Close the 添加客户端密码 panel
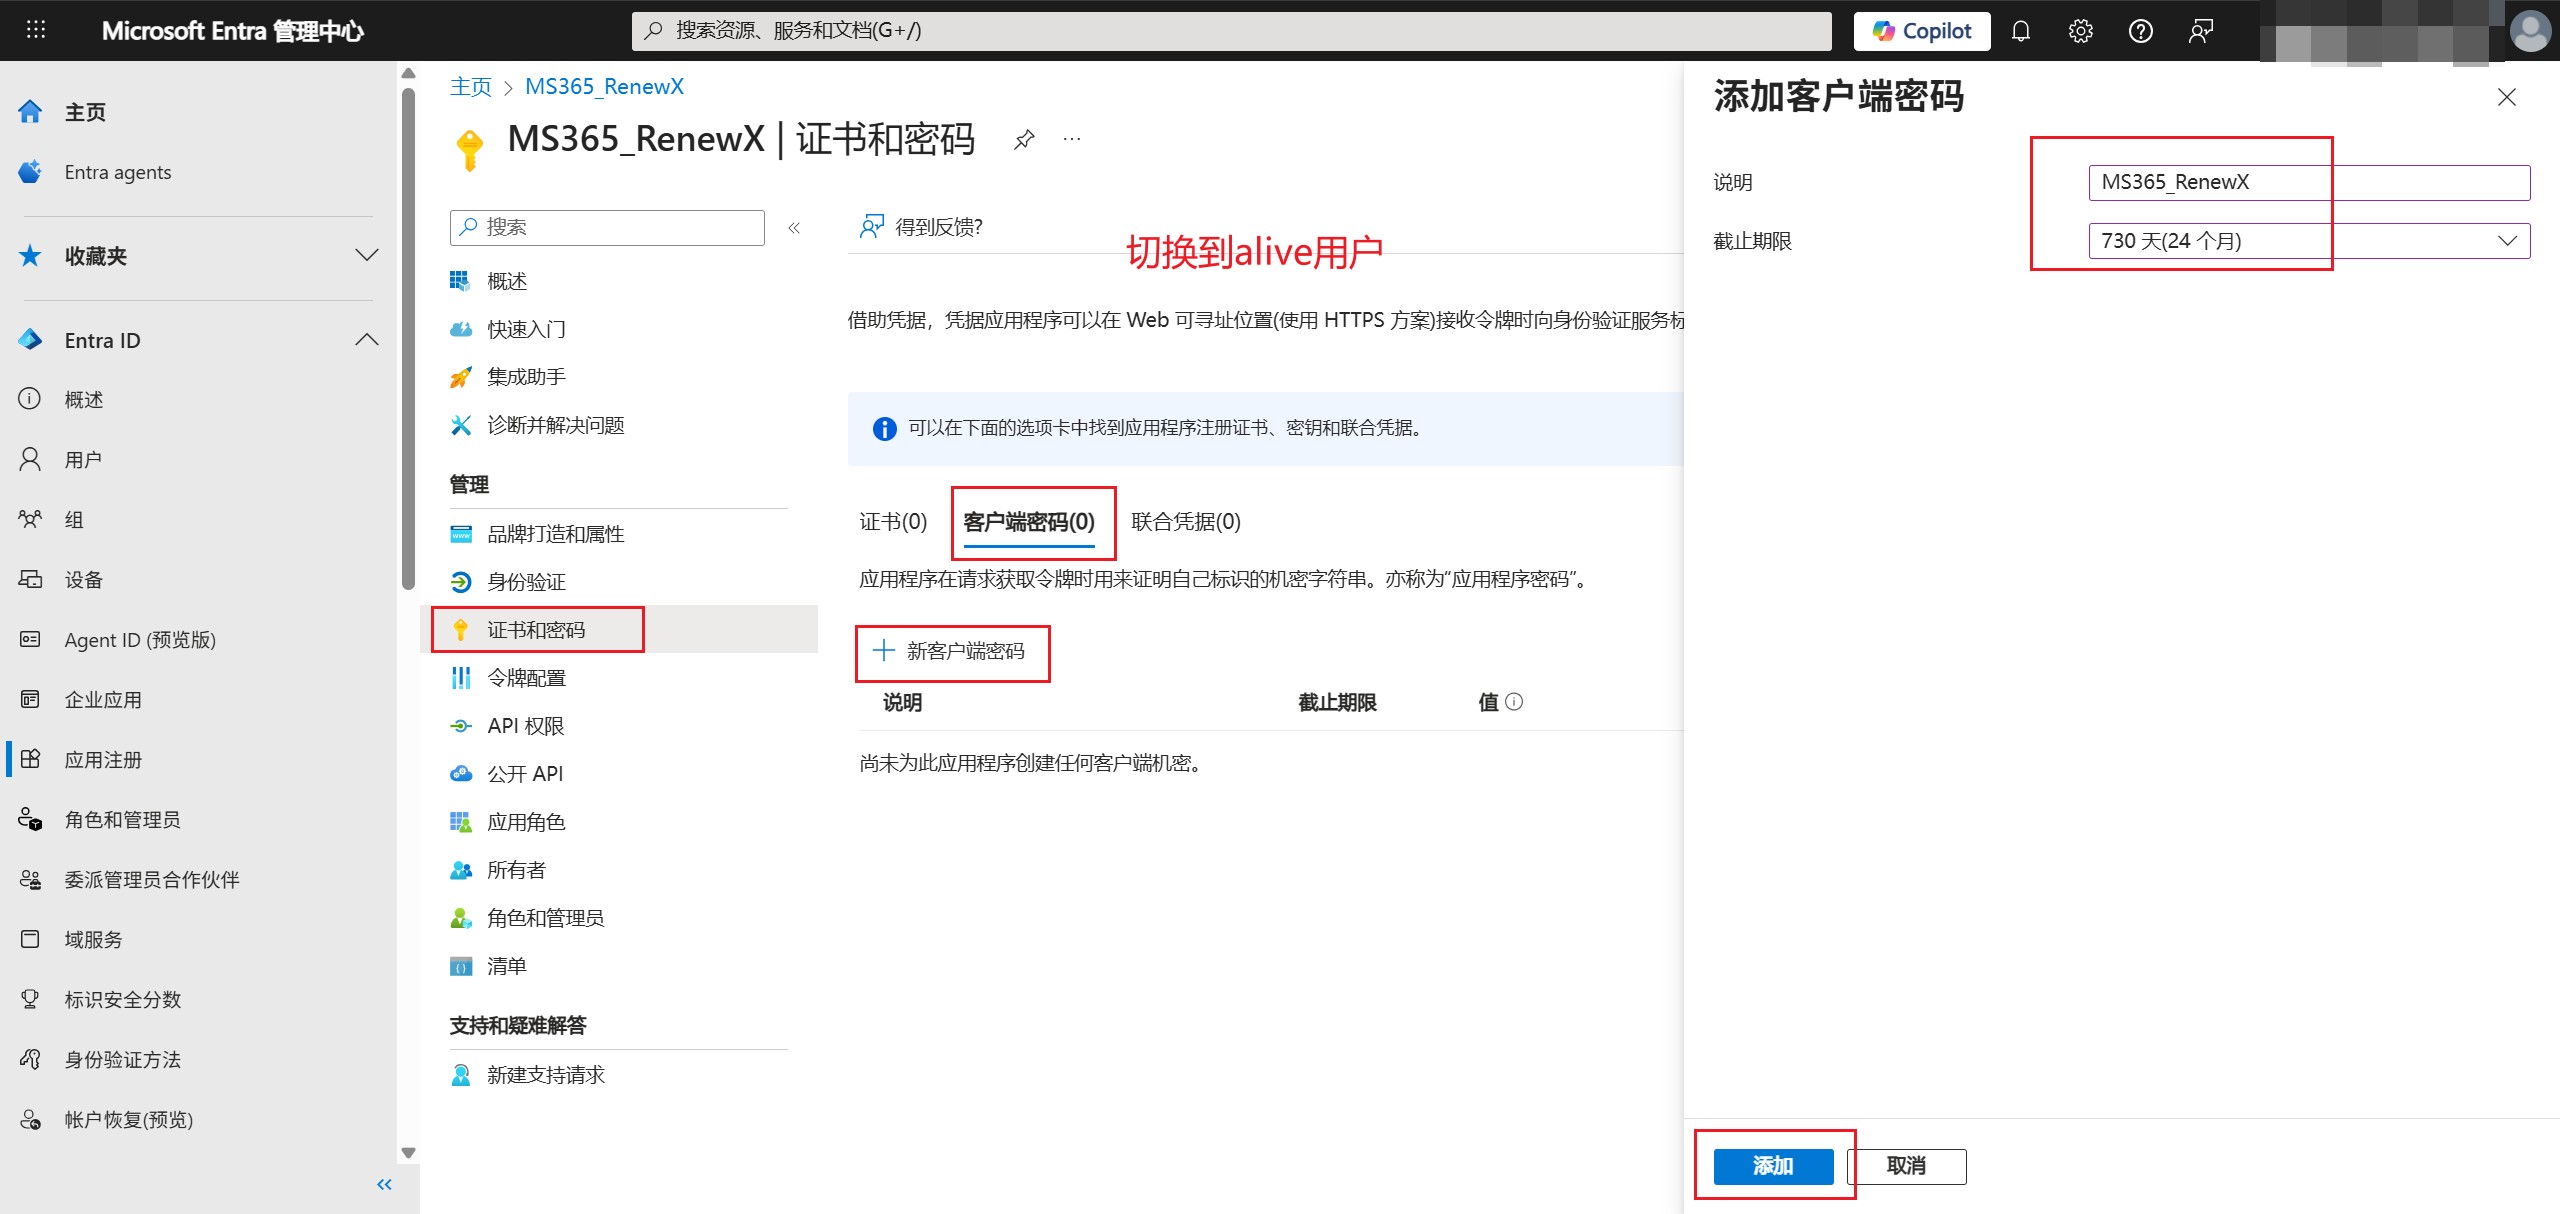The width and height of the screenshot is (2560, 1214). coord(2507,97)
